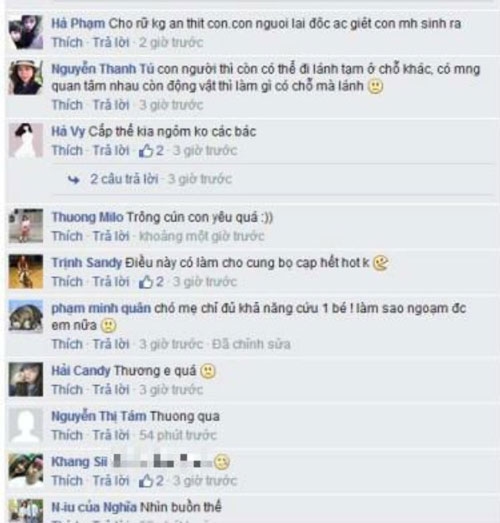Open Khang Sii's profile name link

click(79, 462)
